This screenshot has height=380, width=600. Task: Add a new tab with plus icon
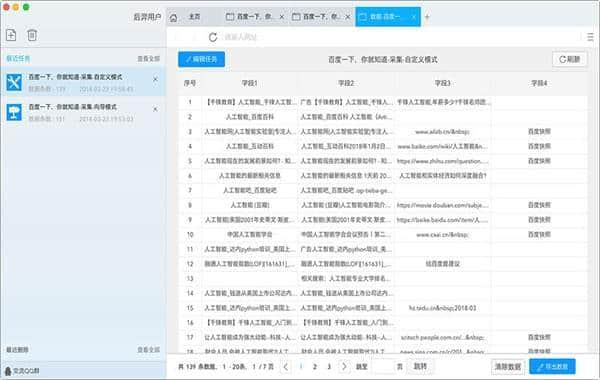[x=427, y=17]
